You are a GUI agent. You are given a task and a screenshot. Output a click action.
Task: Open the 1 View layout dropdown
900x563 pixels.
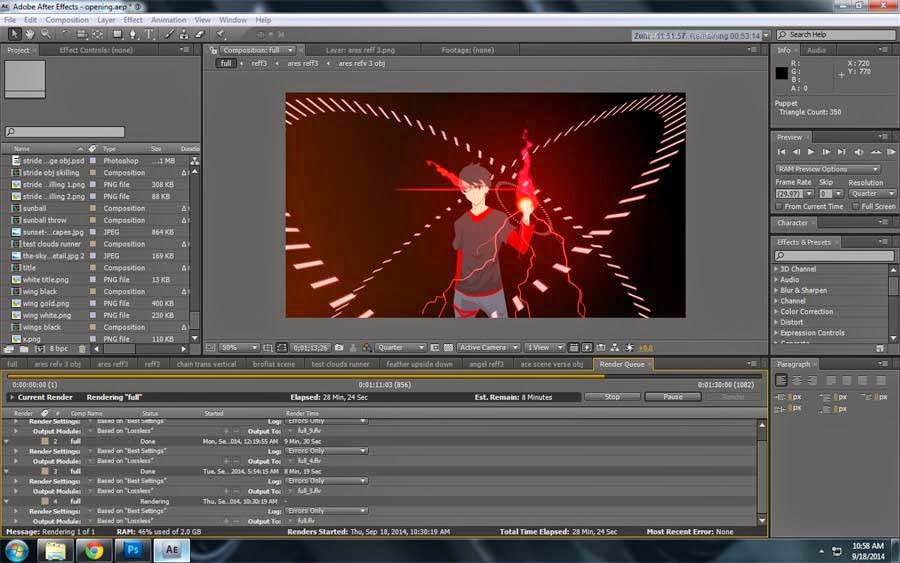coord(544,348)
